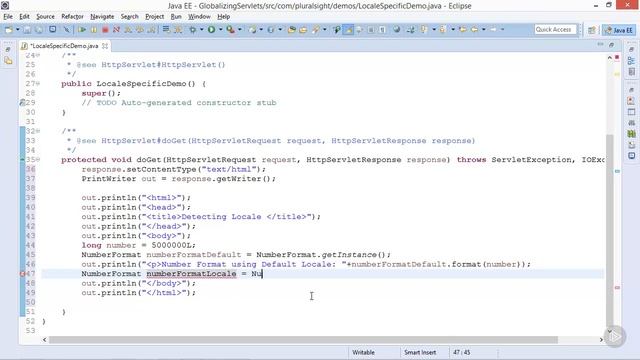Click the horizontal scrollbar of the editor

click(303, 340)
